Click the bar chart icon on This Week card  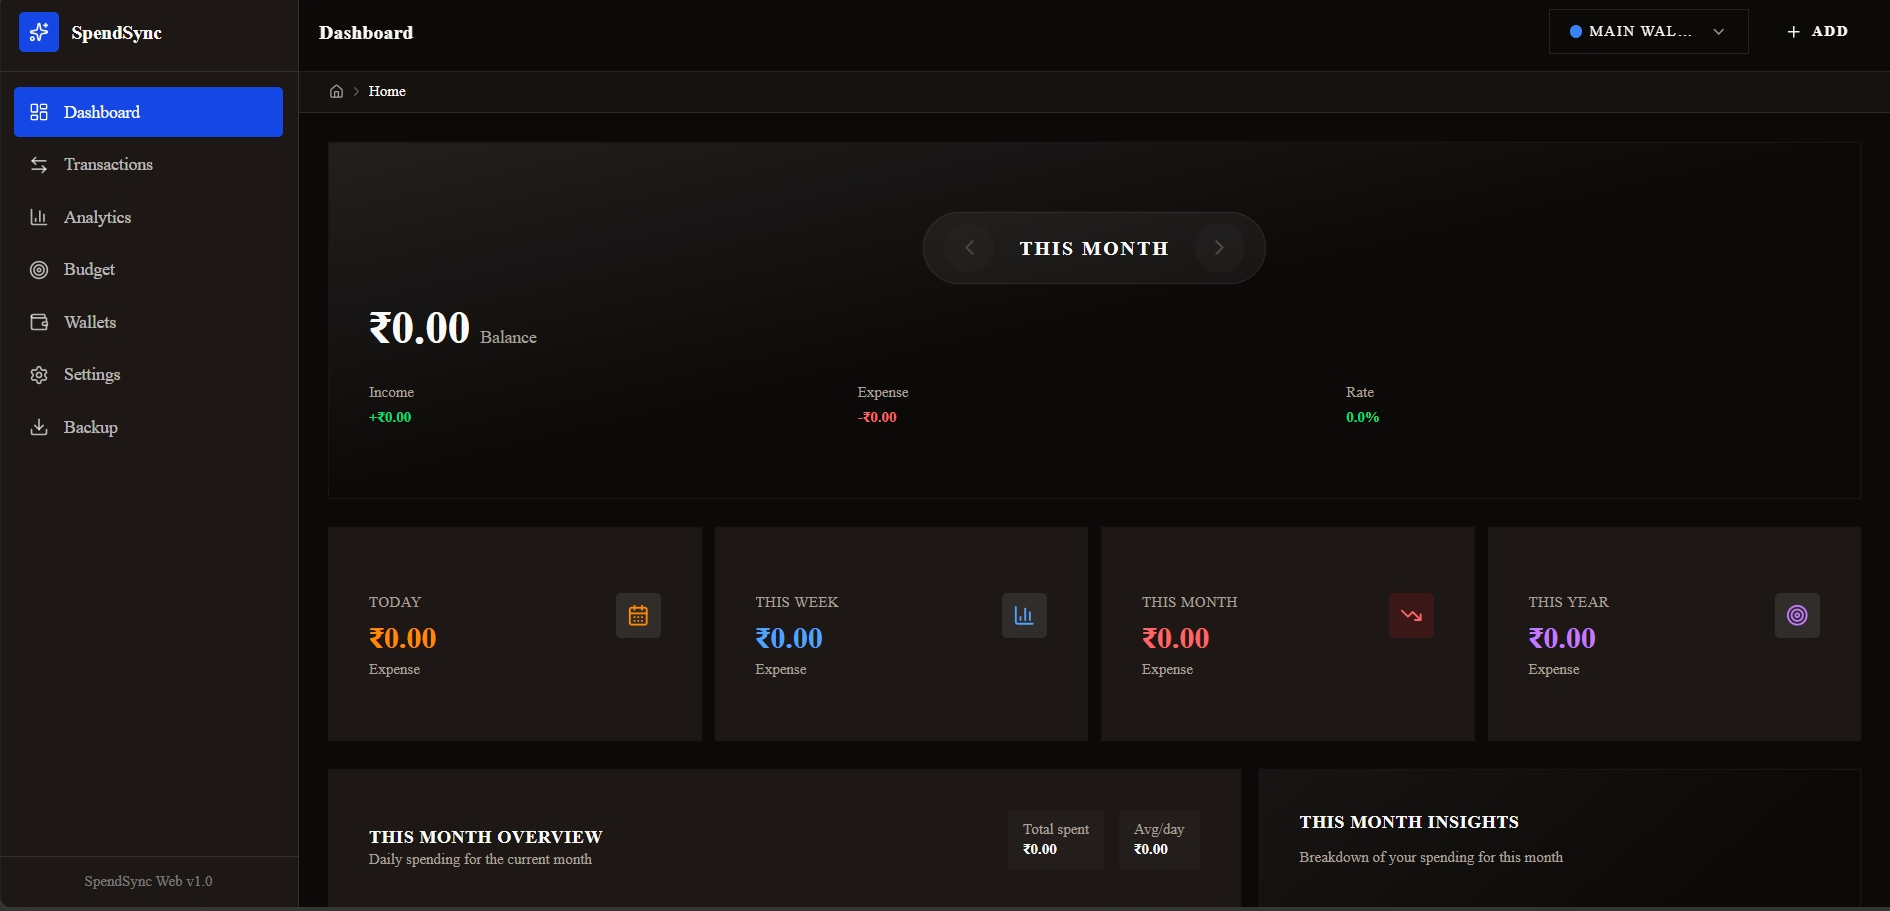point(1024,615)
